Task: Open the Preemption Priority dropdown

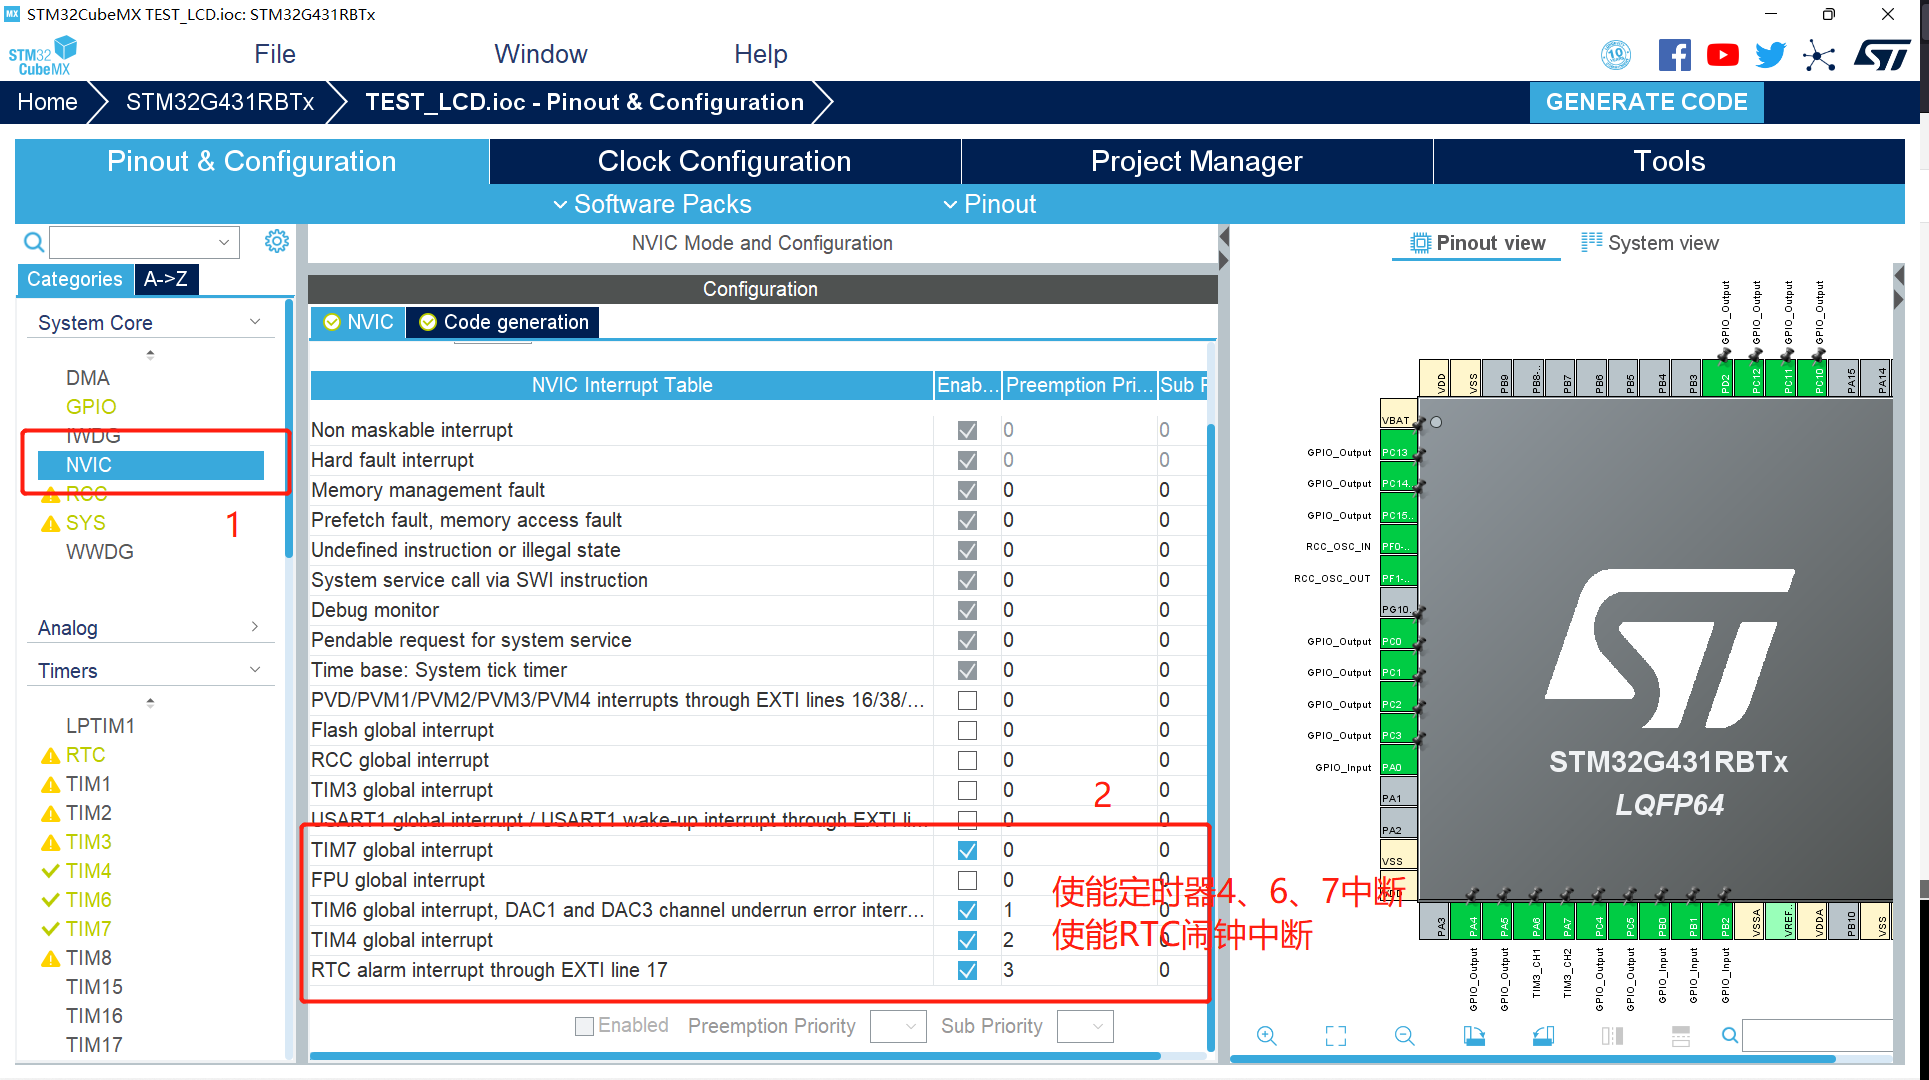Action: pos(898,1026)
